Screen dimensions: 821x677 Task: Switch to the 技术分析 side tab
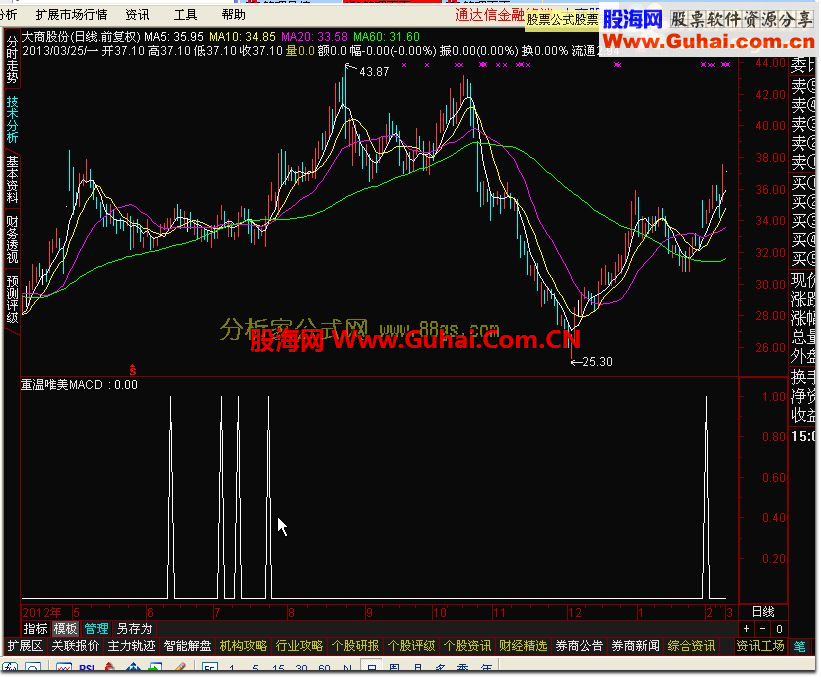click(12, 120)
